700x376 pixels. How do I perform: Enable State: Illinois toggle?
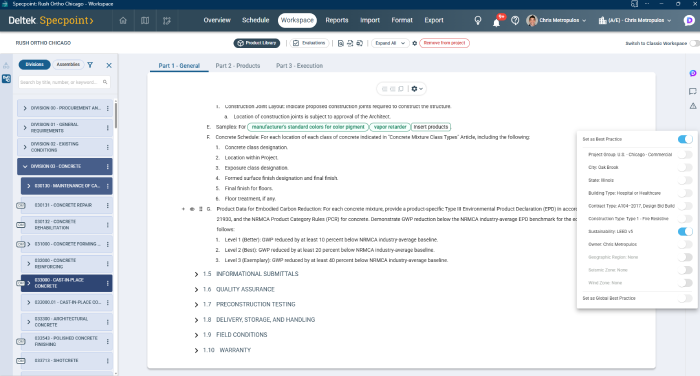point(685,180)
